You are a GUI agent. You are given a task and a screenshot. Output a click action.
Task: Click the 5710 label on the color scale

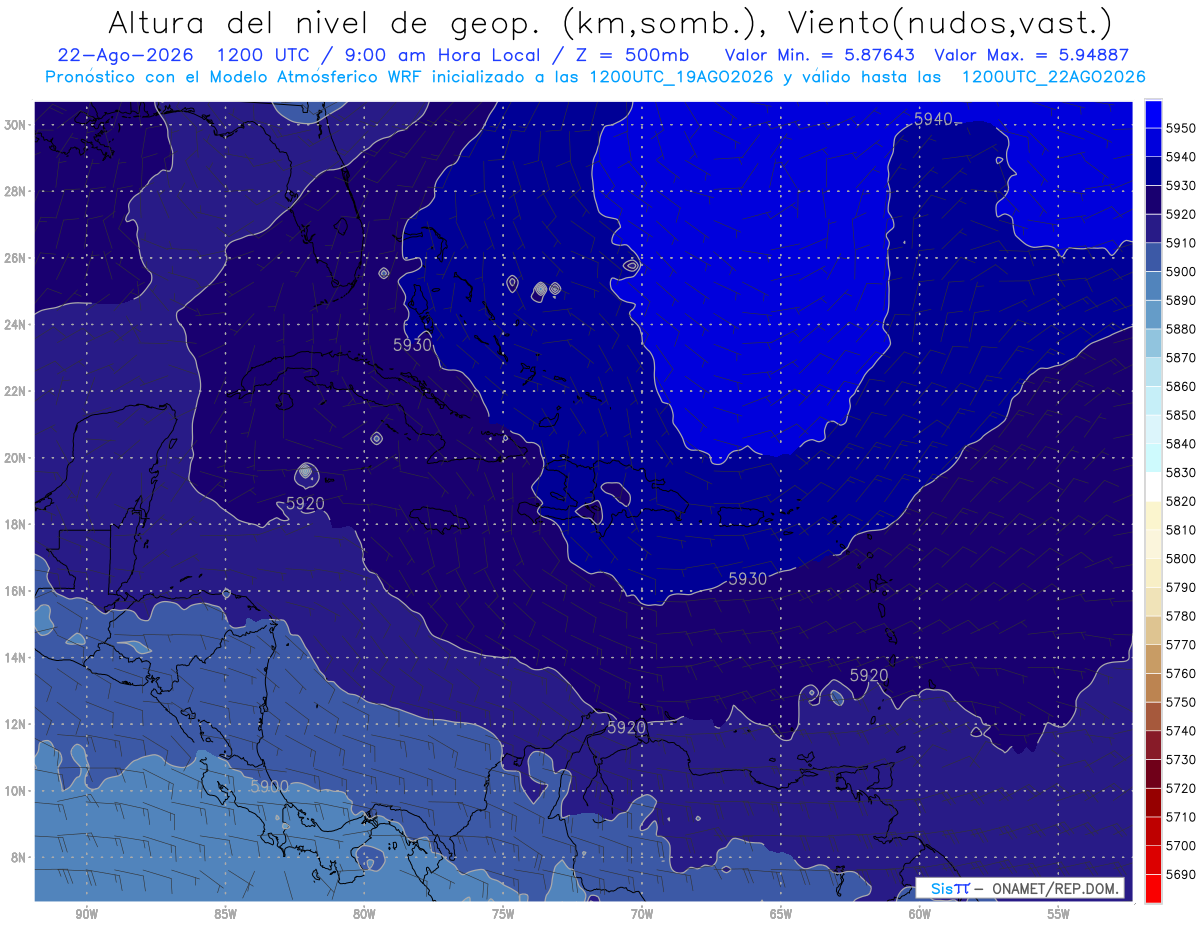point(1181,817)
